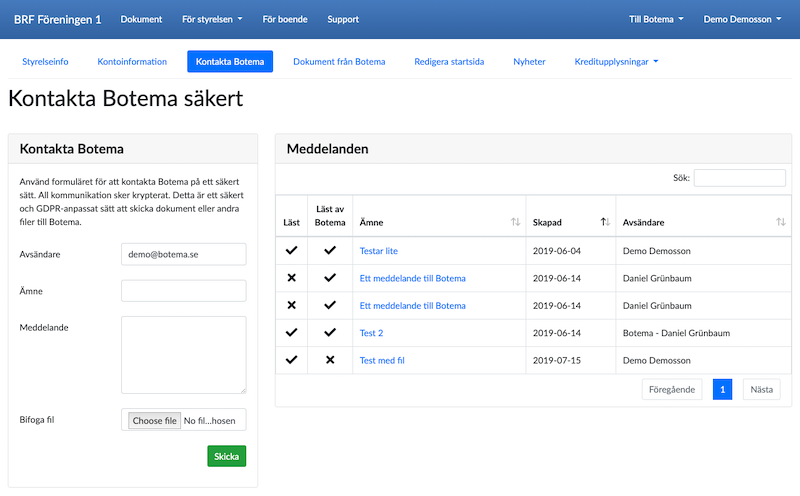Screen dimensions: 800x496
Task: Open the Demo Demosson user menu
Action: 743,19
